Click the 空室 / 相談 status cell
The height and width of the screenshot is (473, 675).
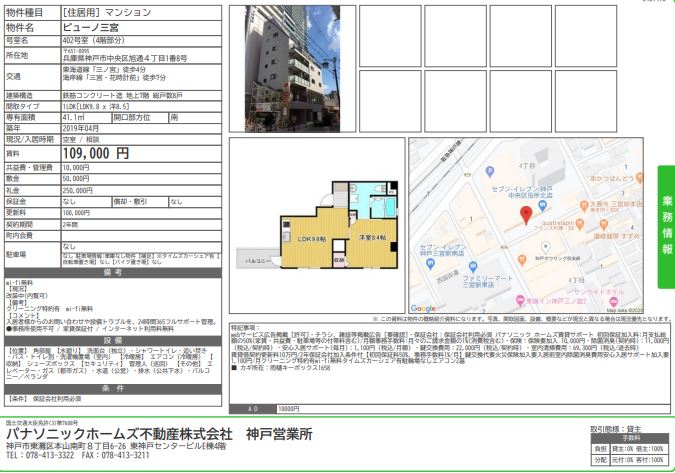[x=141, y=139]
